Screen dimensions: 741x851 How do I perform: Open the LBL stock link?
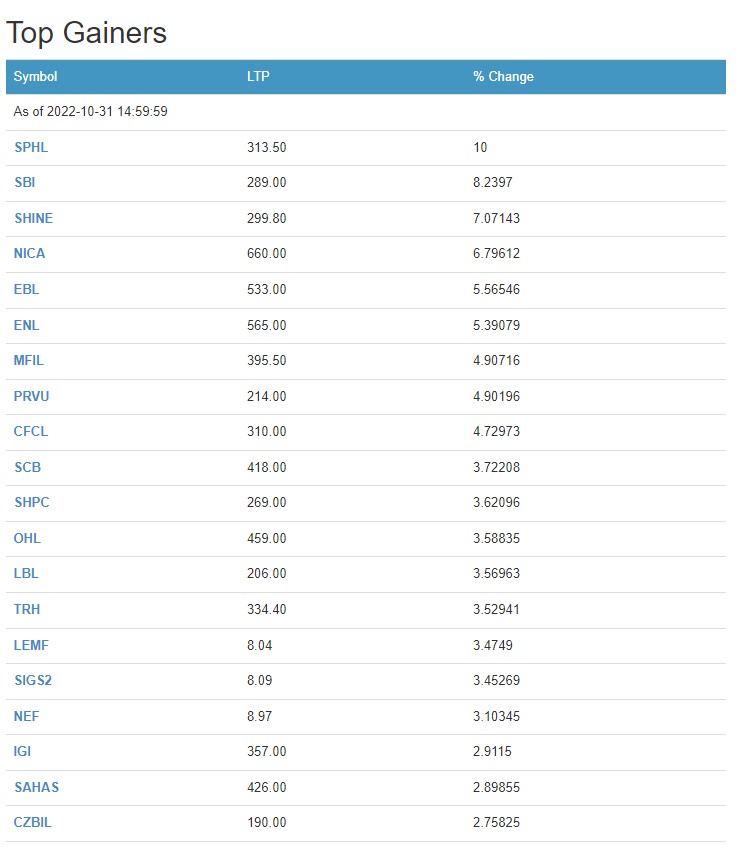tap(26, 573)
